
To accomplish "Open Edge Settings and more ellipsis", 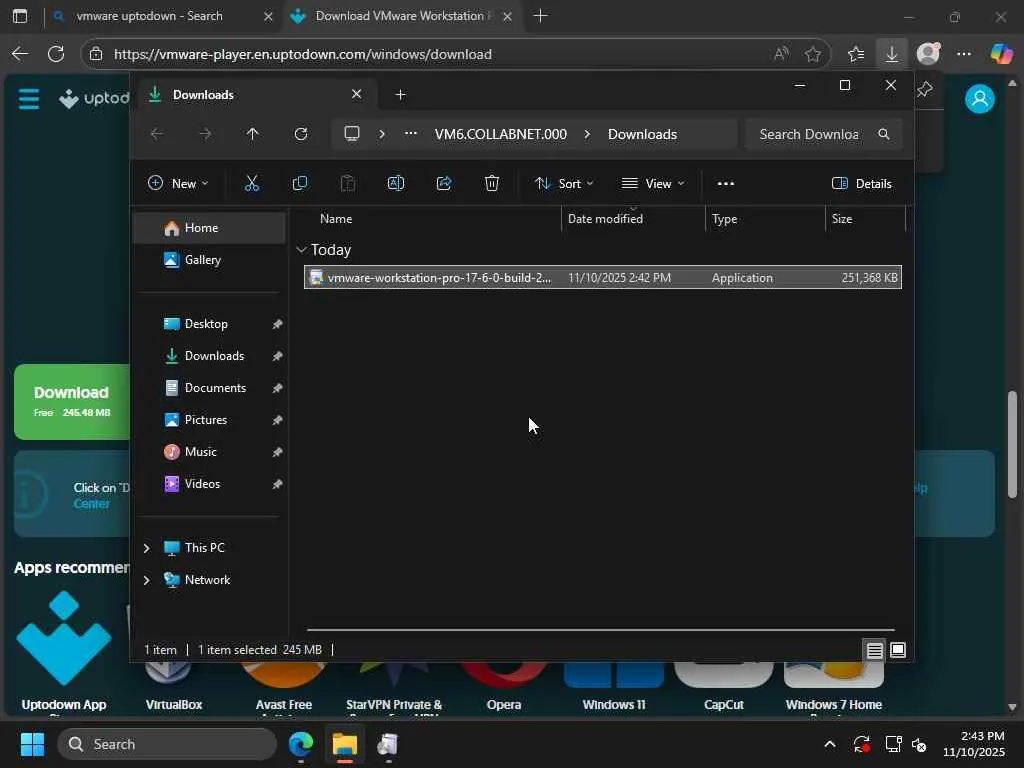I will point(964,54).
